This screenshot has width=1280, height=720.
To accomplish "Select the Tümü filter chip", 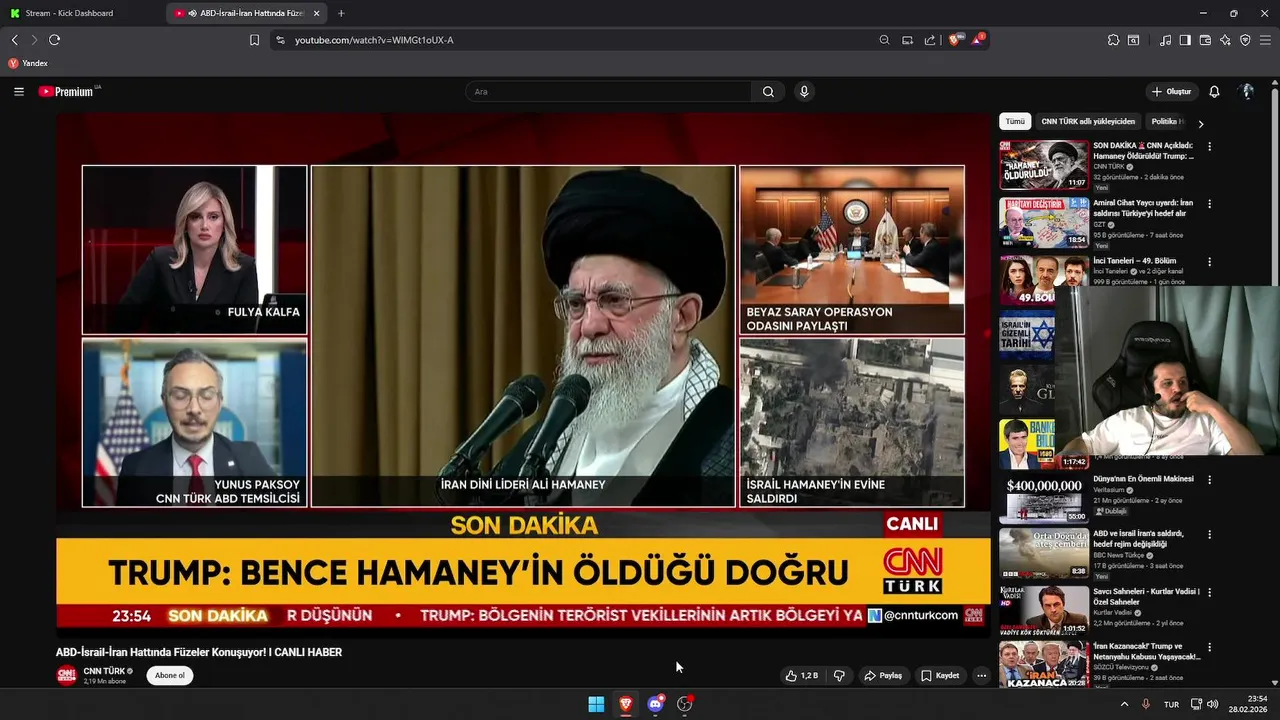I will [x=1015, y=122].
